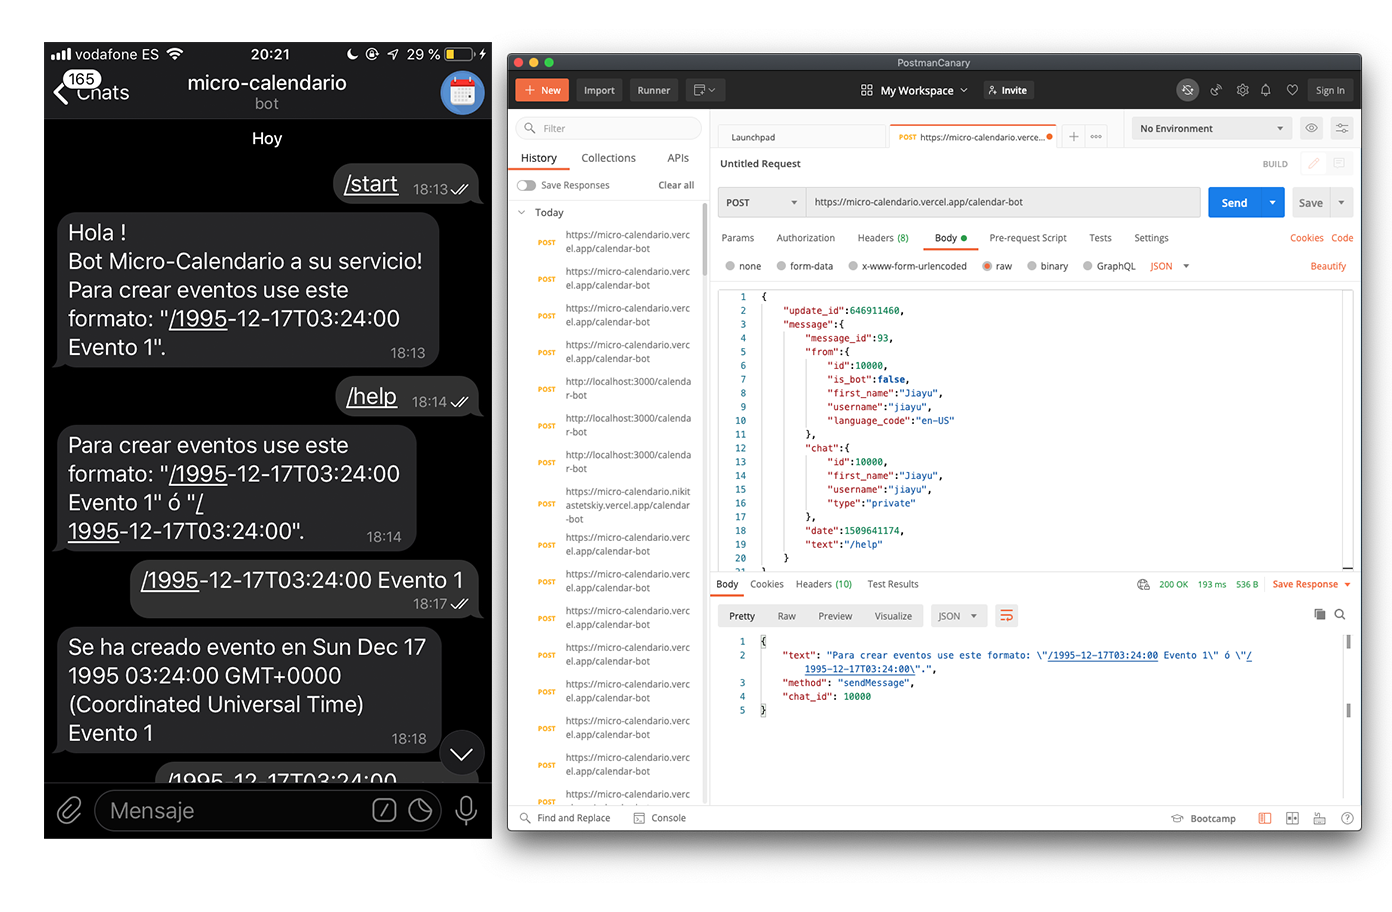1392x912 pixels.
Task: Open POST method dropdown
Action: tap(762, 202)
